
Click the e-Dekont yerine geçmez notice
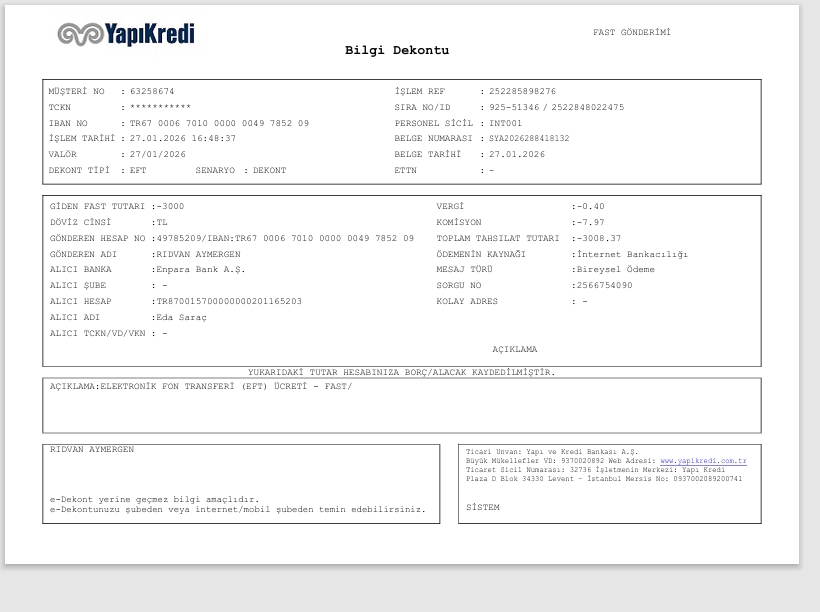click(155, 500)
